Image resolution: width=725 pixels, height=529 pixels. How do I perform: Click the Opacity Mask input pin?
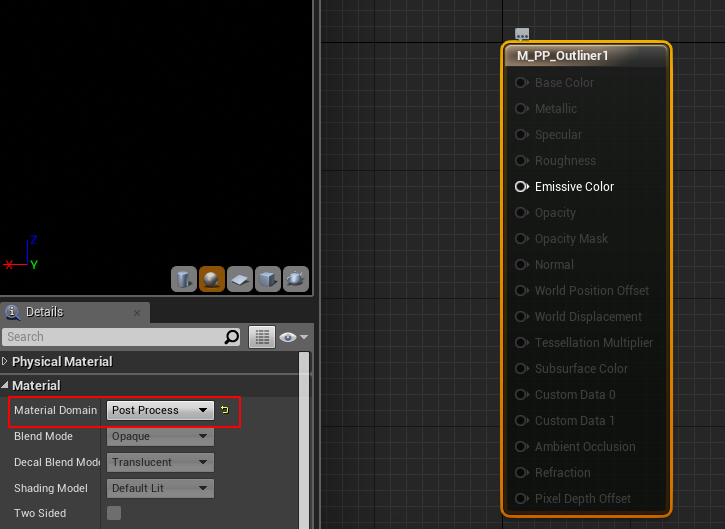[x=522, y=238]
